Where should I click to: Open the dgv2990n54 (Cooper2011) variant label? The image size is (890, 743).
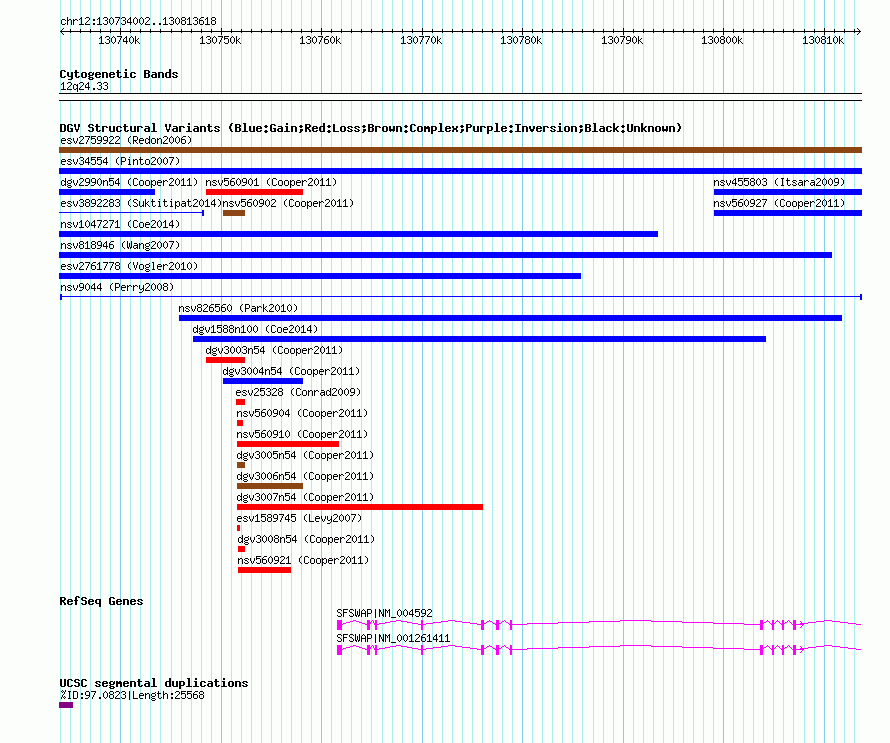pyautogui.click(x=129, y=182)
